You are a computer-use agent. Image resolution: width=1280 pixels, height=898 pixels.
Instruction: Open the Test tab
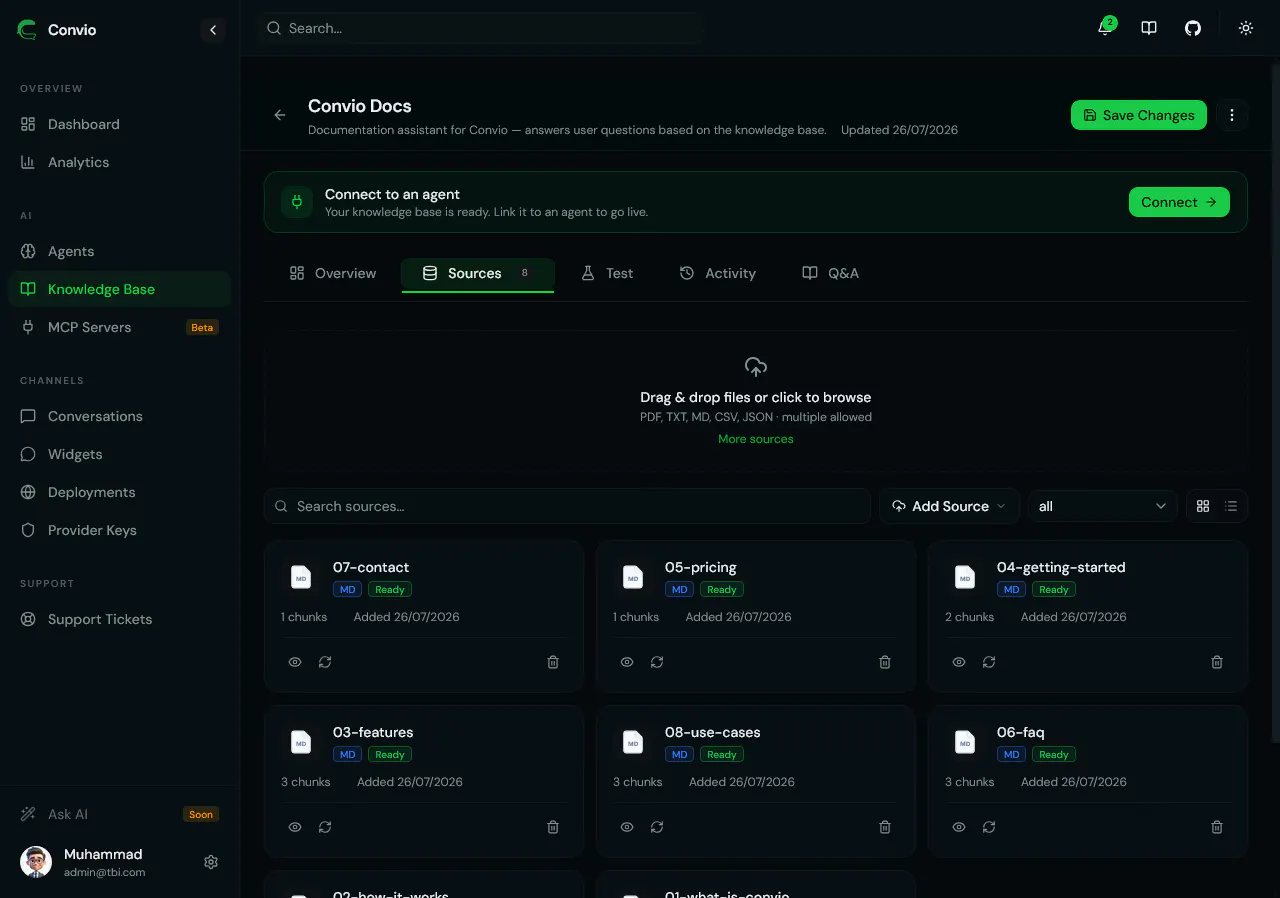[607, 273]
